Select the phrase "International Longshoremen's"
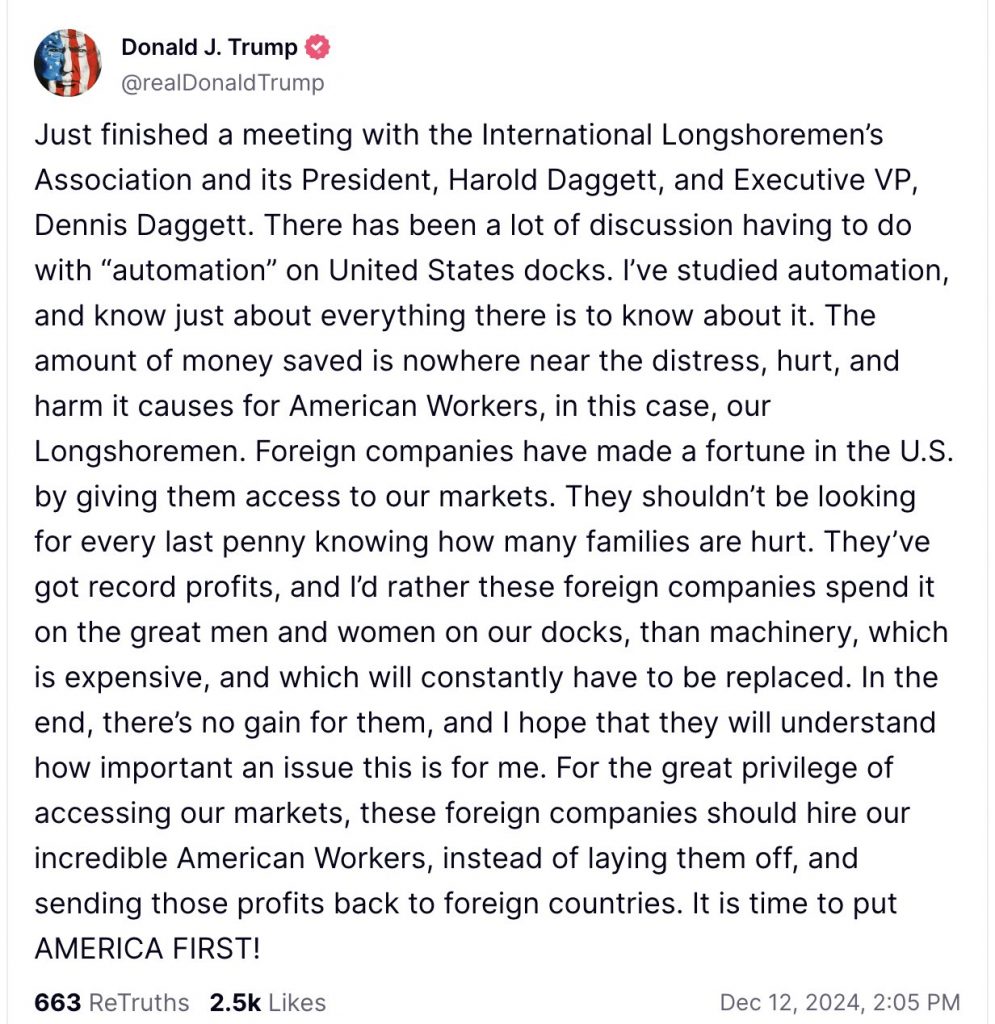The image size is (995, 1024). [682, 135]
